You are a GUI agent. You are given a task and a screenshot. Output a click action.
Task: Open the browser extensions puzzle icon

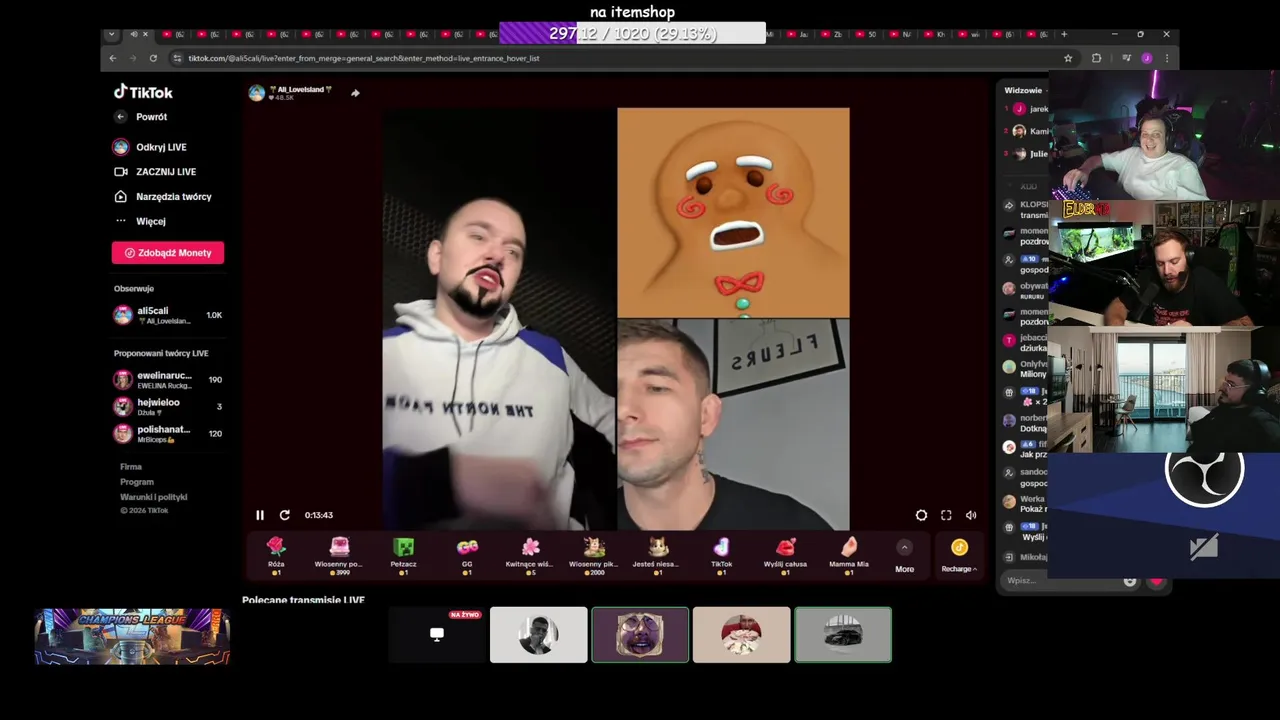pos(1096,58)
